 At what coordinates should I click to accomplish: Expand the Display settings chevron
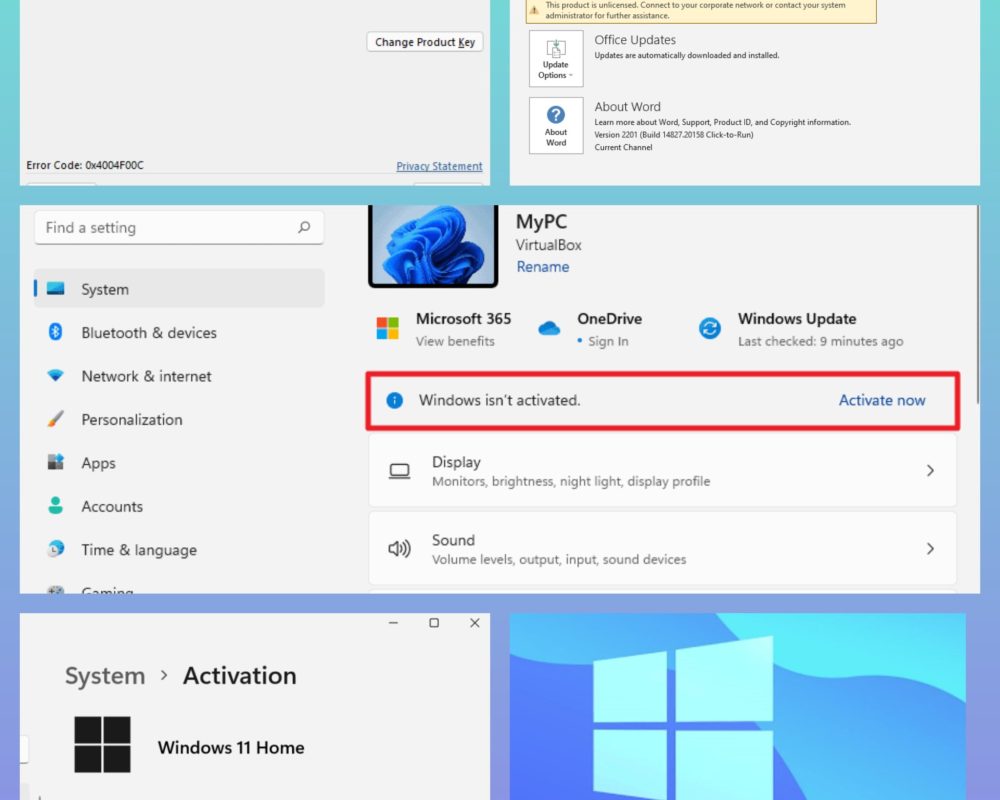[x=930, y=471]
